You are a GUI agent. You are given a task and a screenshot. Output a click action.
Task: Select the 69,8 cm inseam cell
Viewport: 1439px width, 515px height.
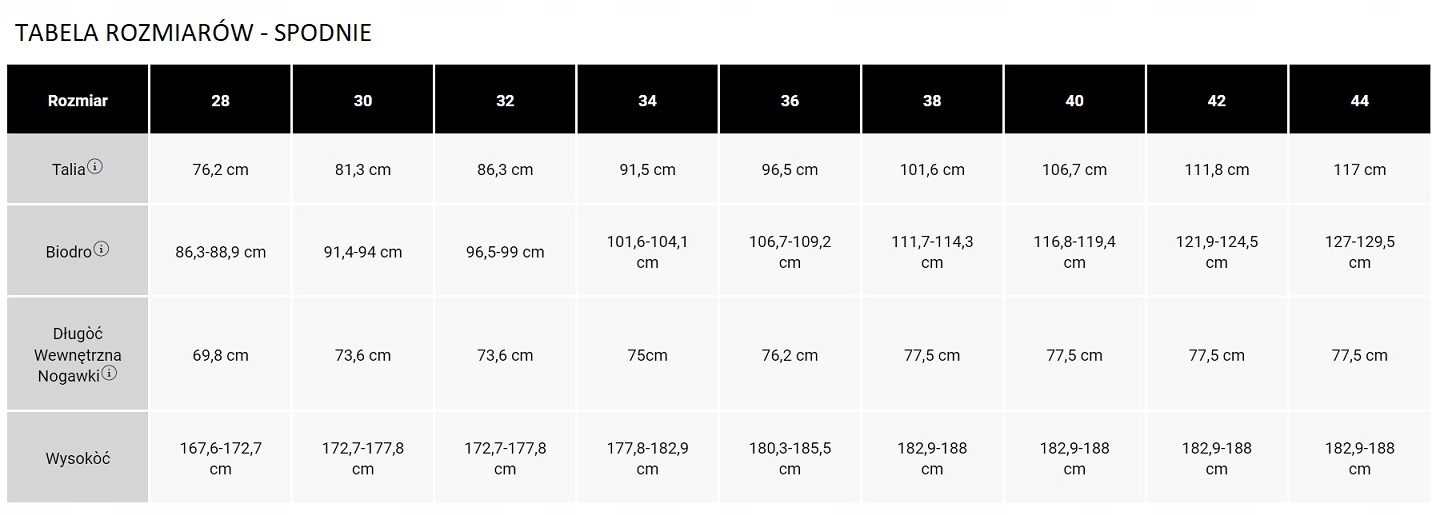coord(220,355)
